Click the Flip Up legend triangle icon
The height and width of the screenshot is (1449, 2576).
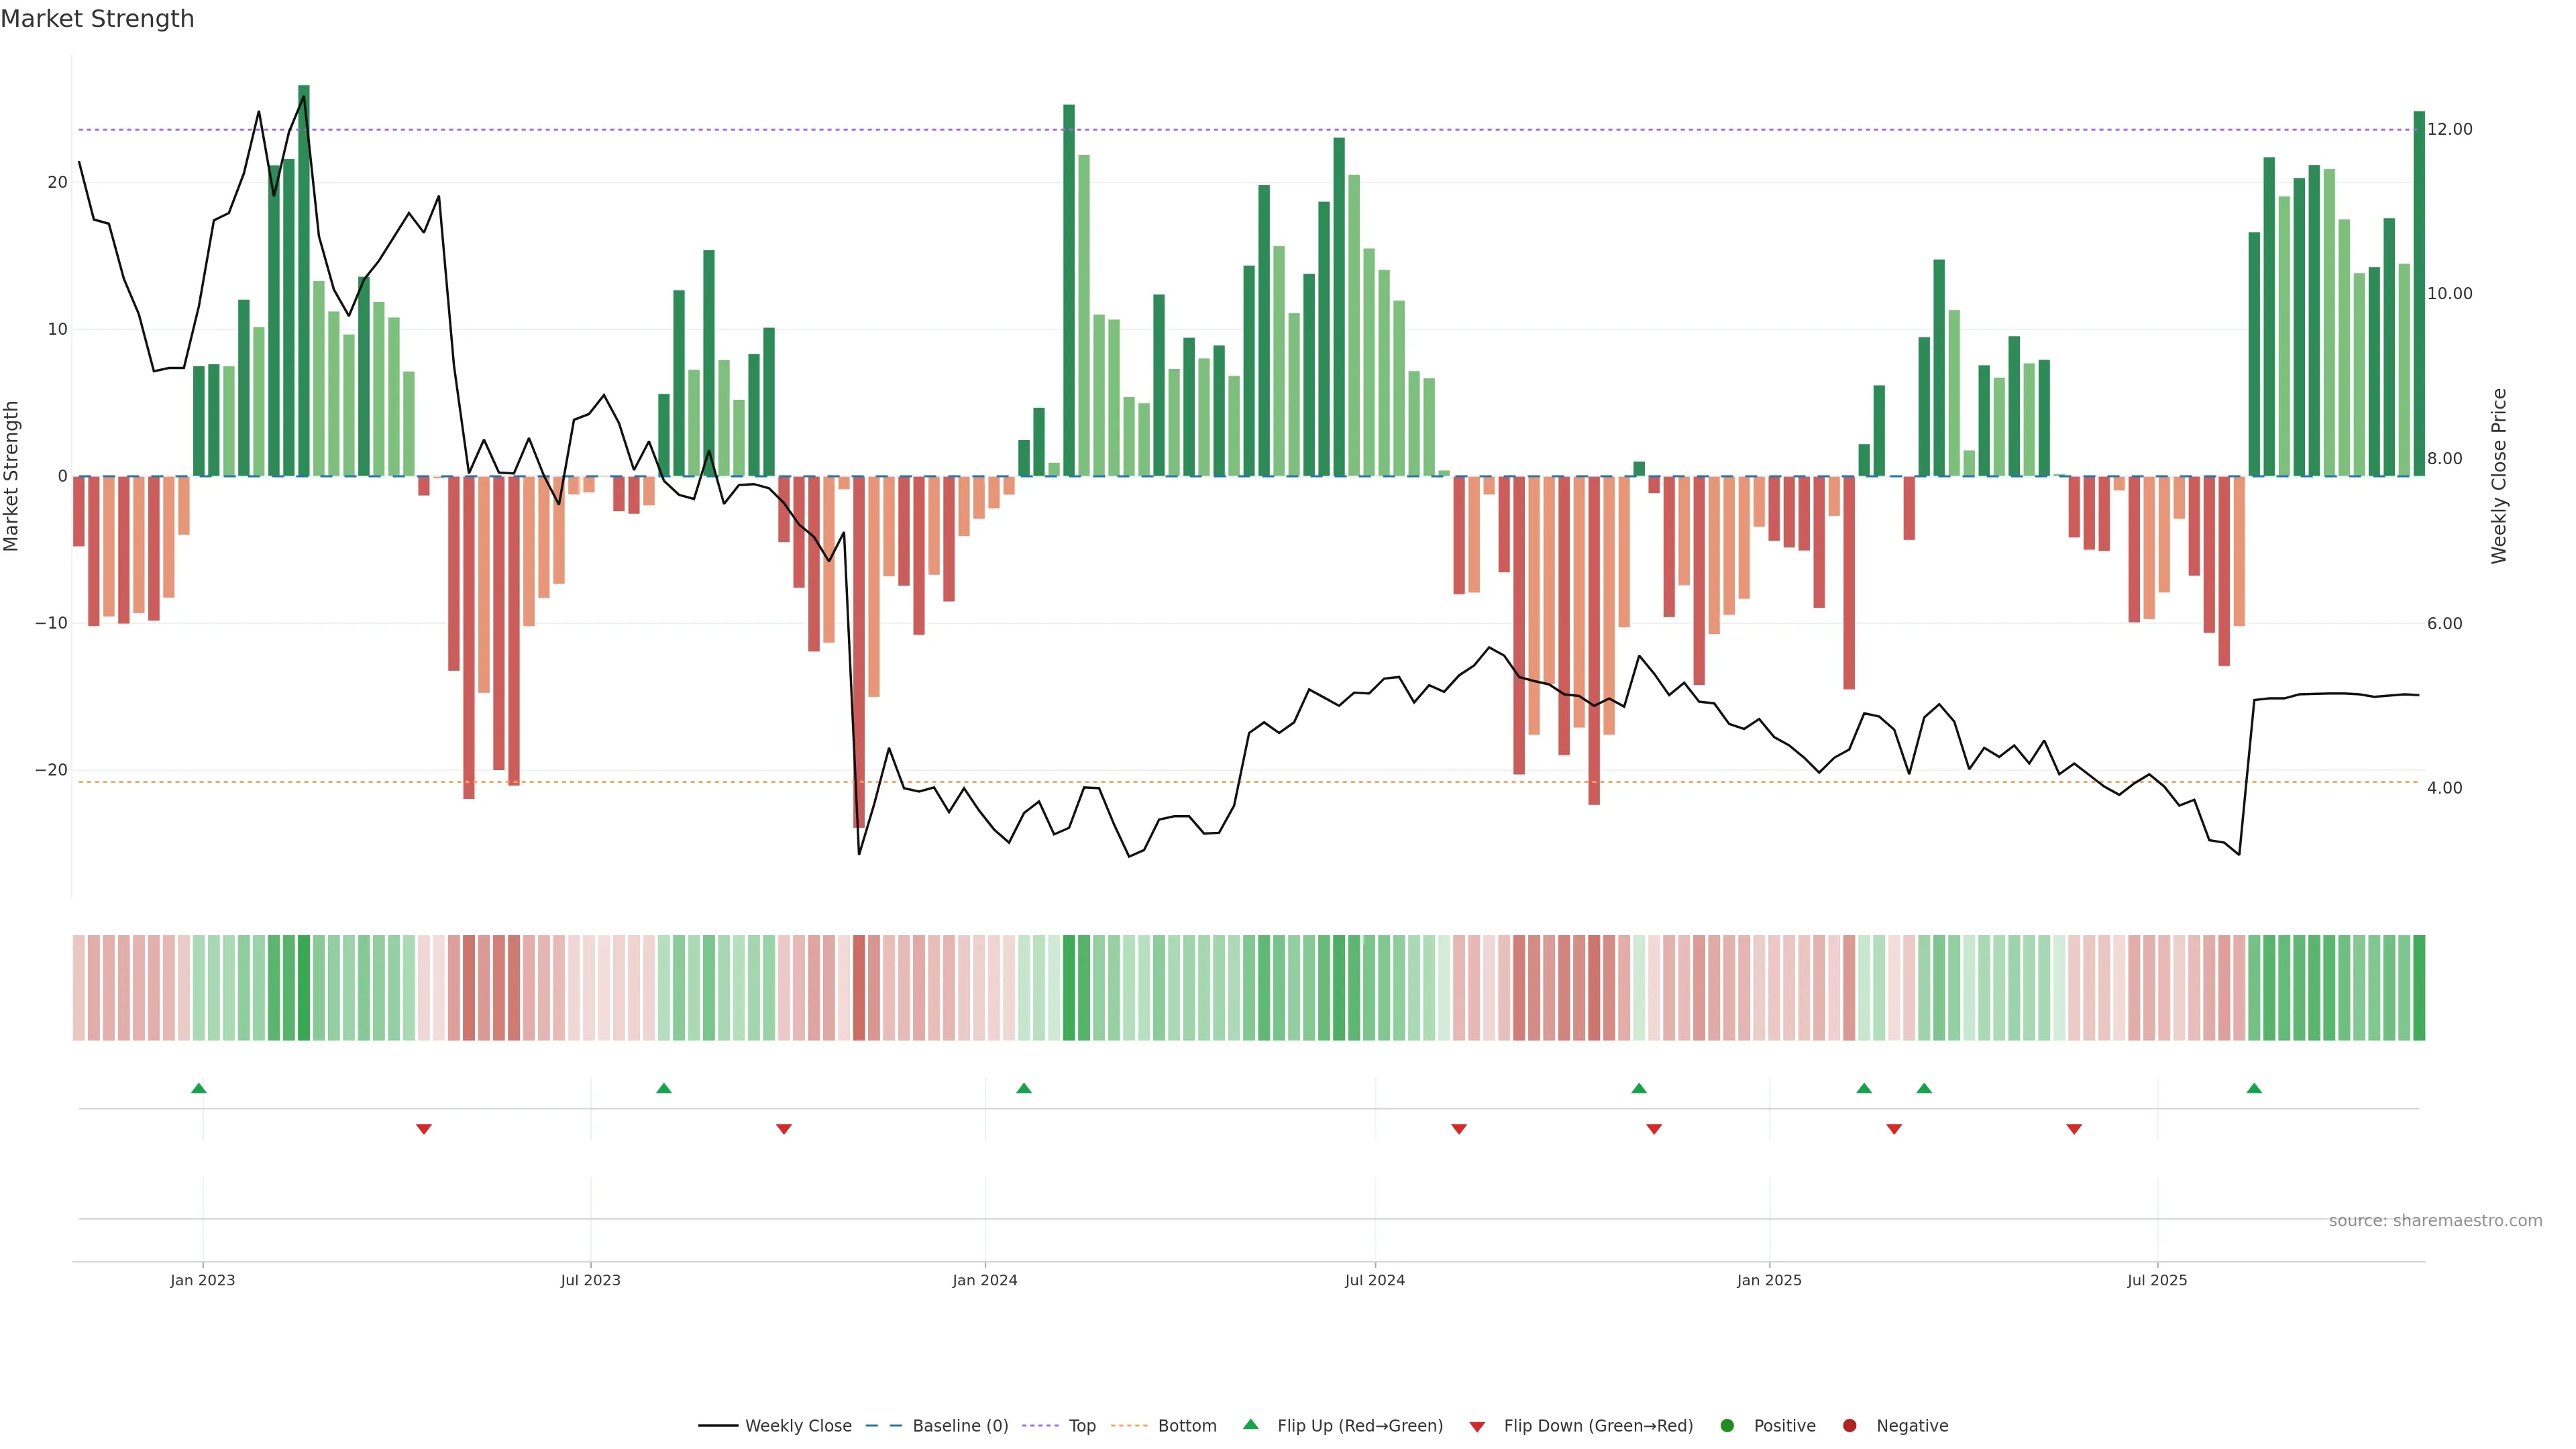(x=1250, y=1424)
